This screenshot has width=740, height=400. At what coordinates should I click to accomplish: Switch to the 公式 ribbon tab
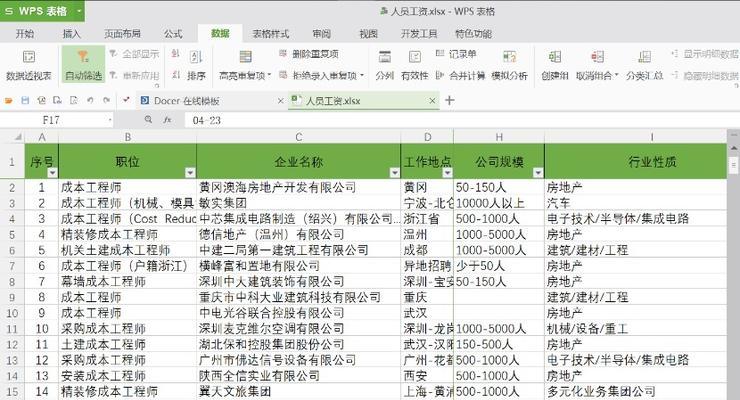[x=173, y=33]
